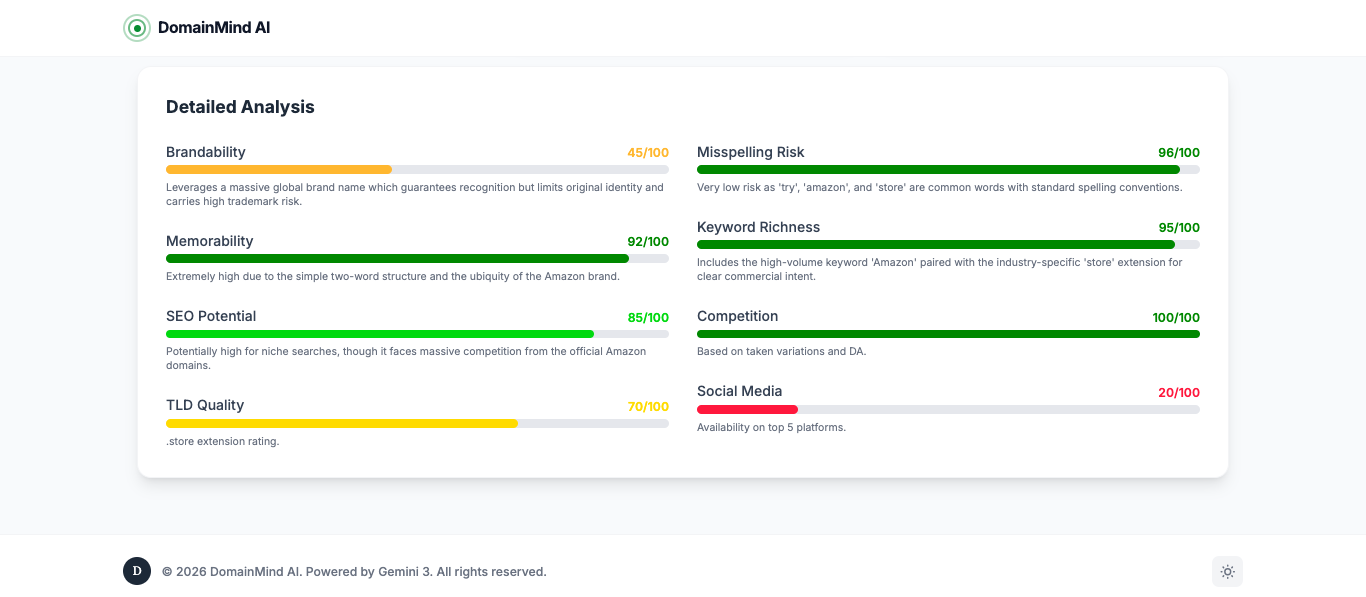1366x597 pixels.
Task: Click the DomainMind AI logo icon
Action: [x=137, y=28]
